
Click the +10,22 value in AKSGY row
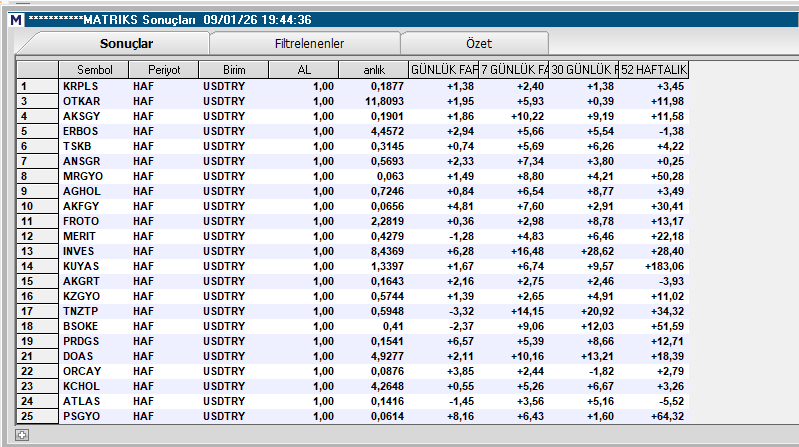click(x=527, y=116)
